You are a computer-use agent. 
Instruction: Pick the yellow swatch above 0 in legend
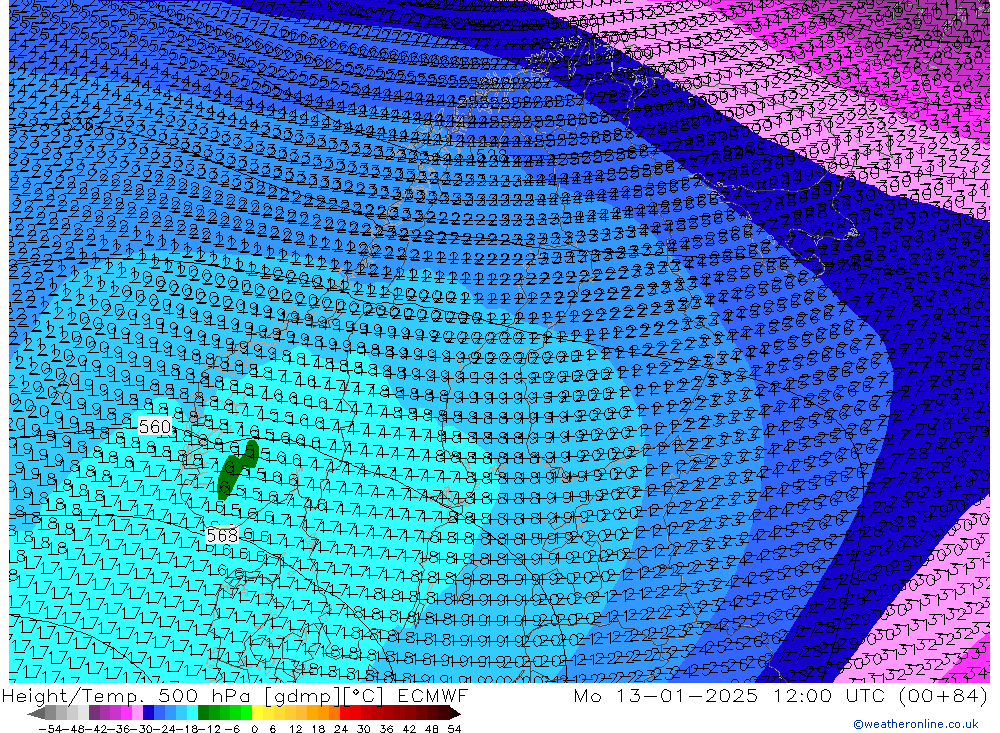coord(258,713)
